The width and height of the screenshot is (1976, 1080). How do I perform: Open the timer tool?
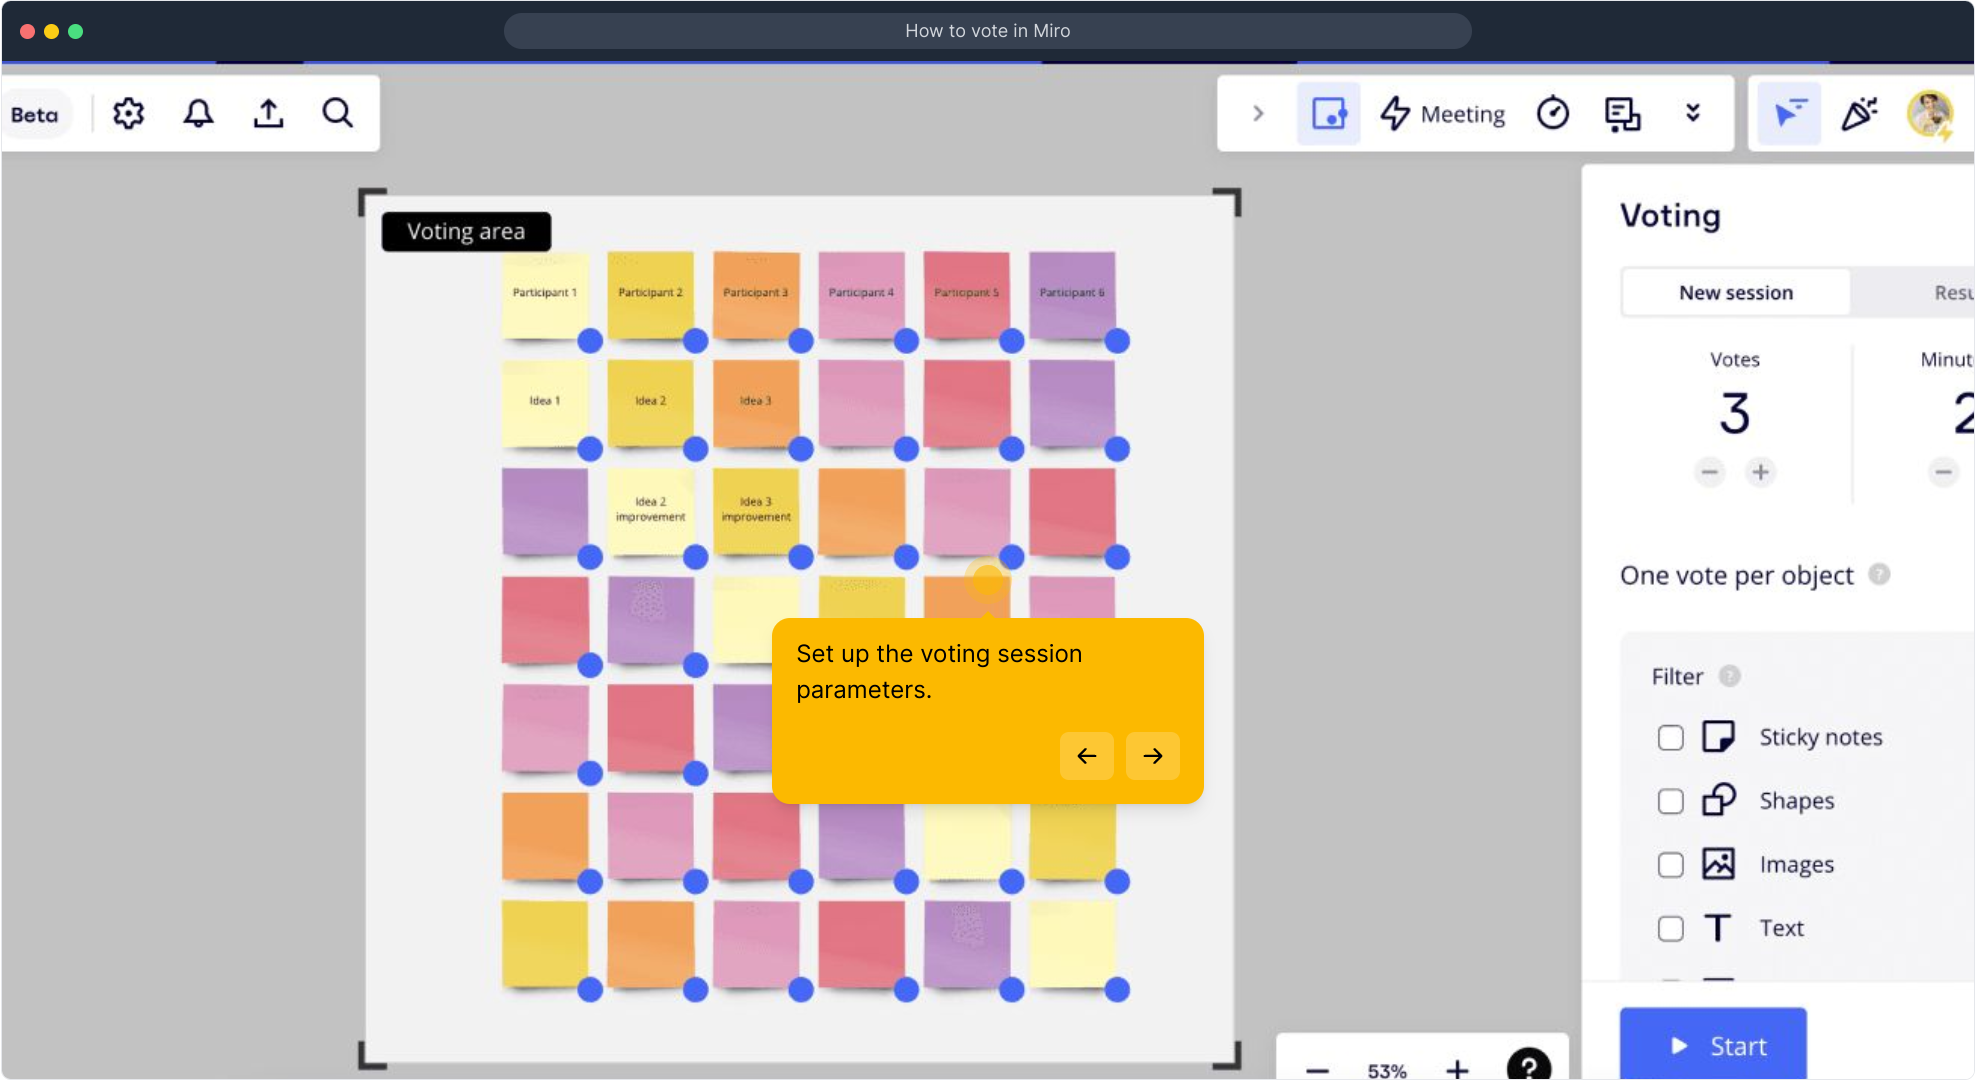tap(1553, 113)
